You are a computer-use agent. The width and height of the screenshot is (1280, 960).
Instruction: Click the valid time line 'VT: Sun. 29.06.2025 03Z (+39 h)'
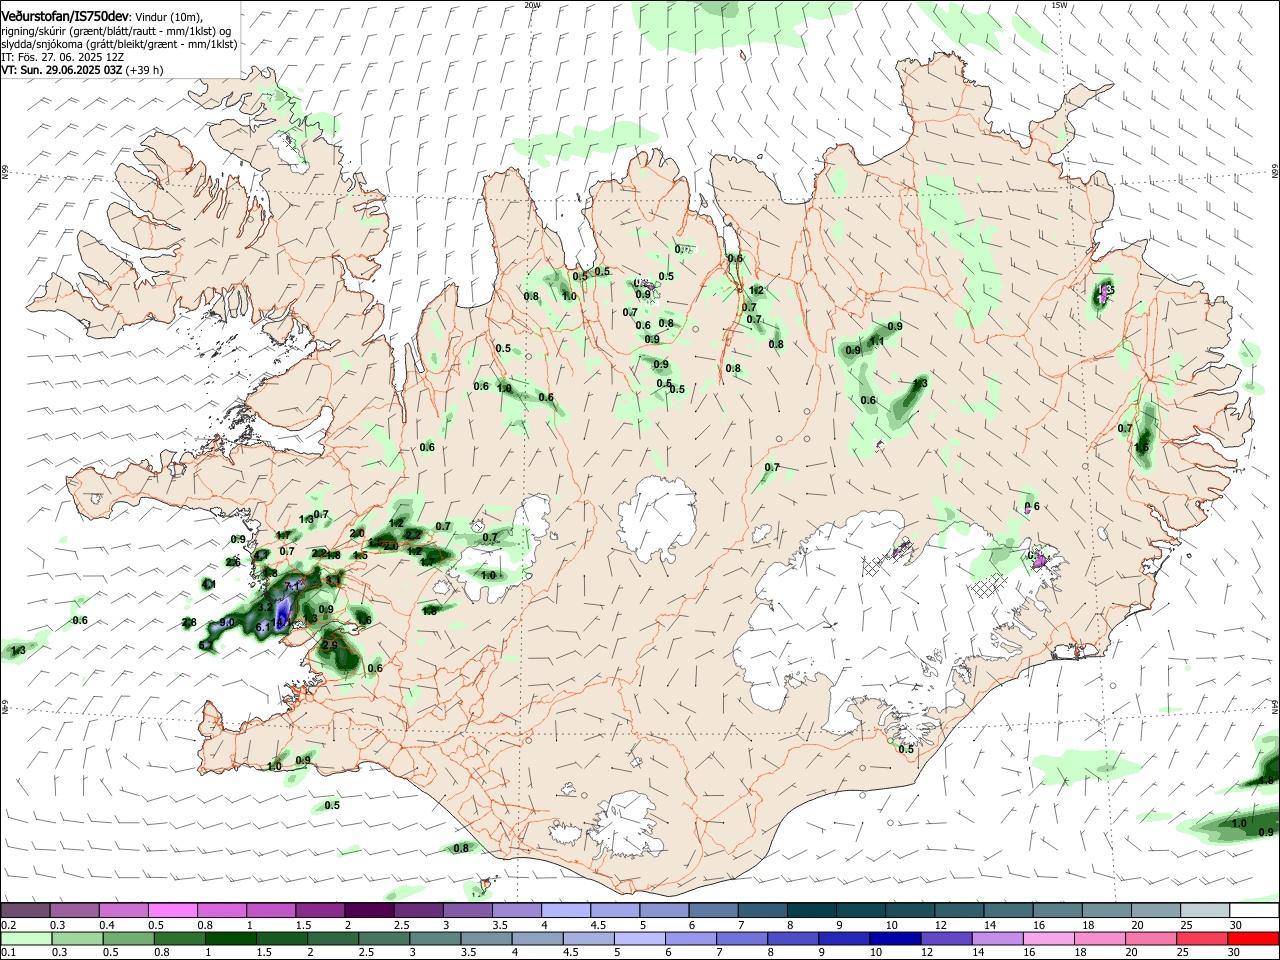click(82, 70)
